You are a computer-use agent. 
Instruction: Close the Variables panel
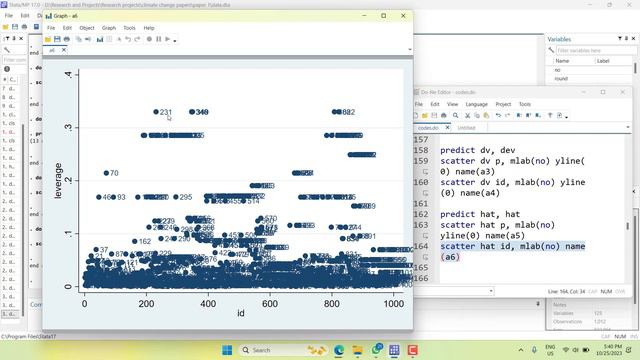click(633, 38)
